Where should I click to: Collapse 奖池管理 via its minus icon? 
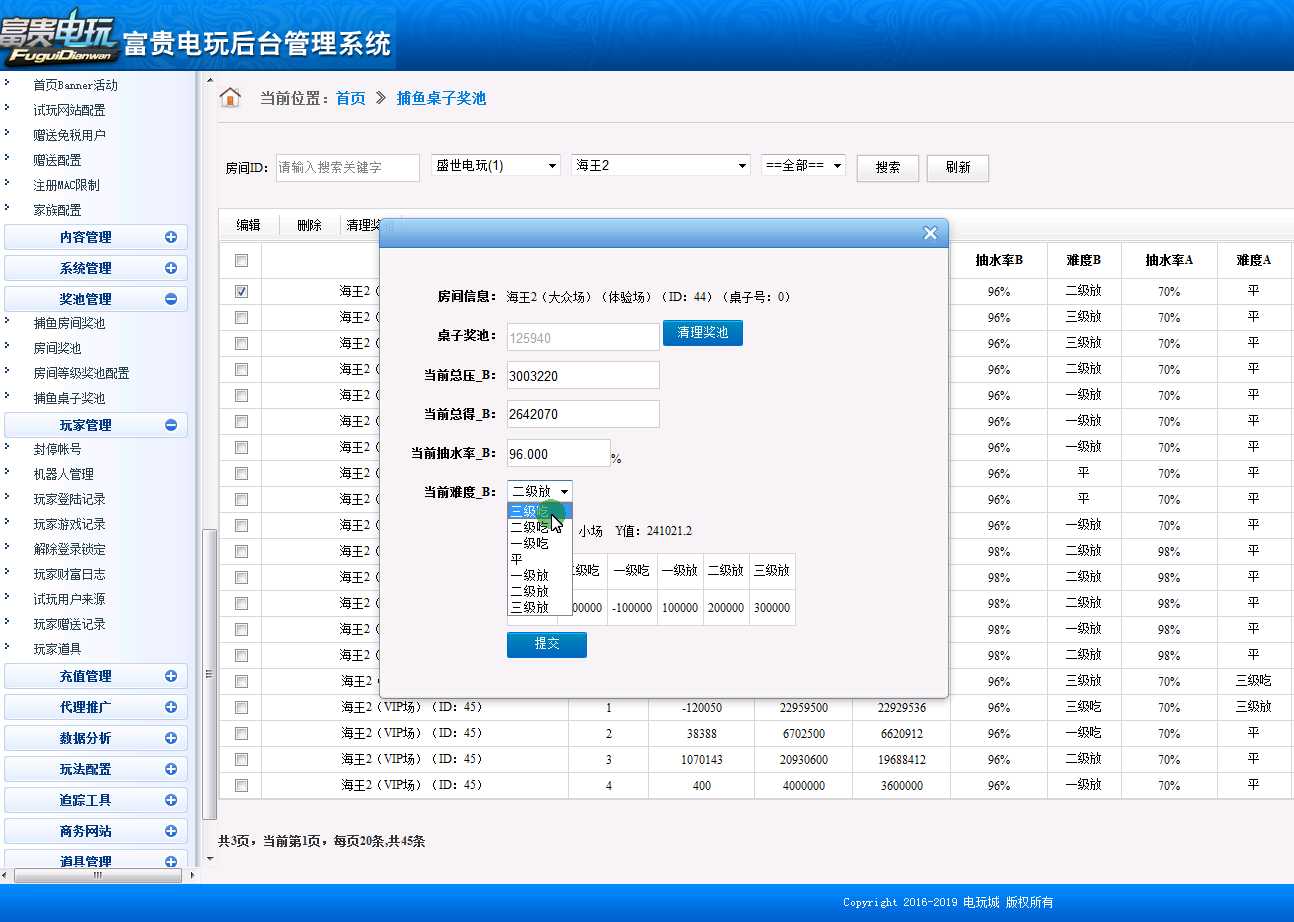point(171,299)
